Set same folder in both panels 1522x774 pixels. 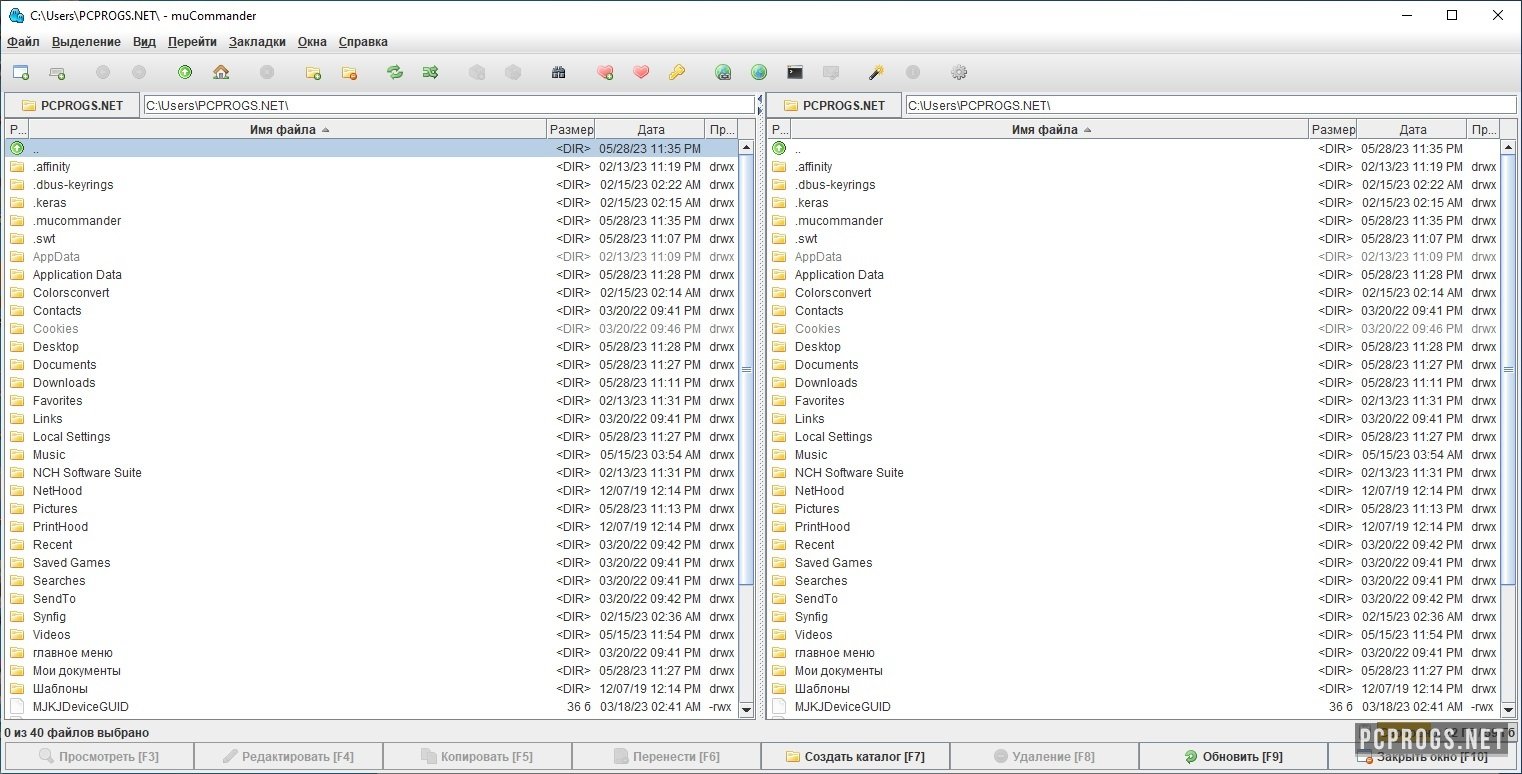coord(431,72)
